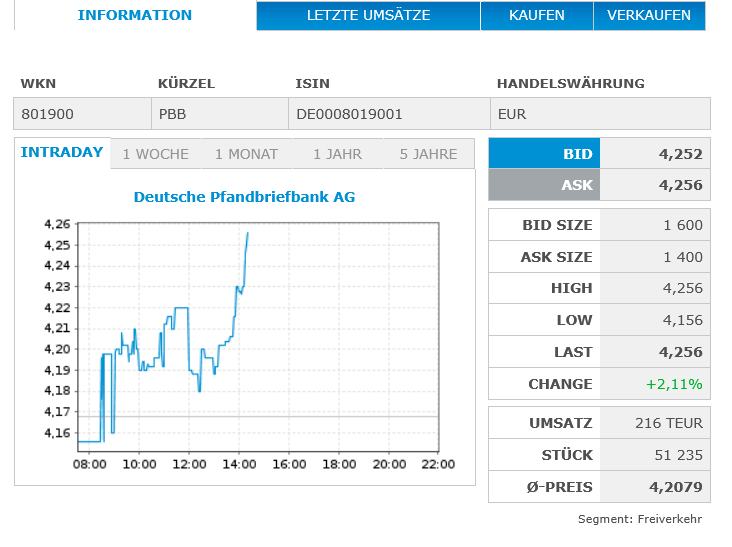Switch to LETZTE UMSÄTZE tab
The height and width of the screenshot is (547, 732).
[368, 16]
